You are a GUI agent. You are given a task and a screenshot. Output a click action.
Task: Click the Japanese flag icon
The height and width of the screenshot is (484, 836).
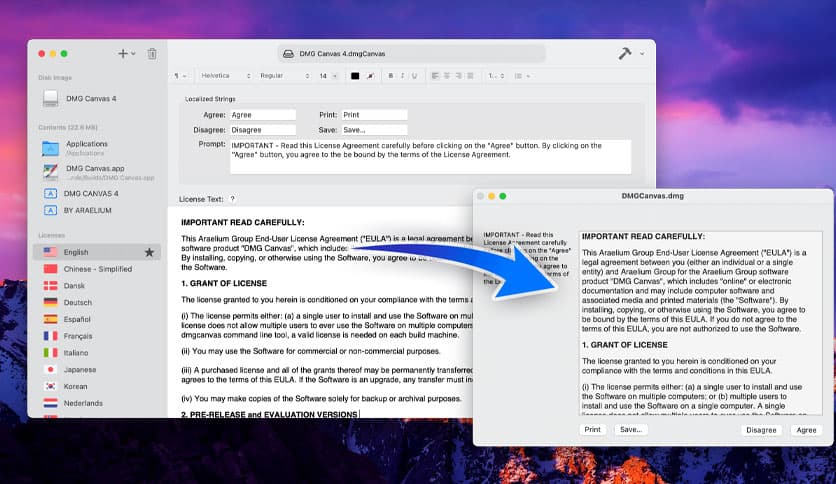coord(50,369)
